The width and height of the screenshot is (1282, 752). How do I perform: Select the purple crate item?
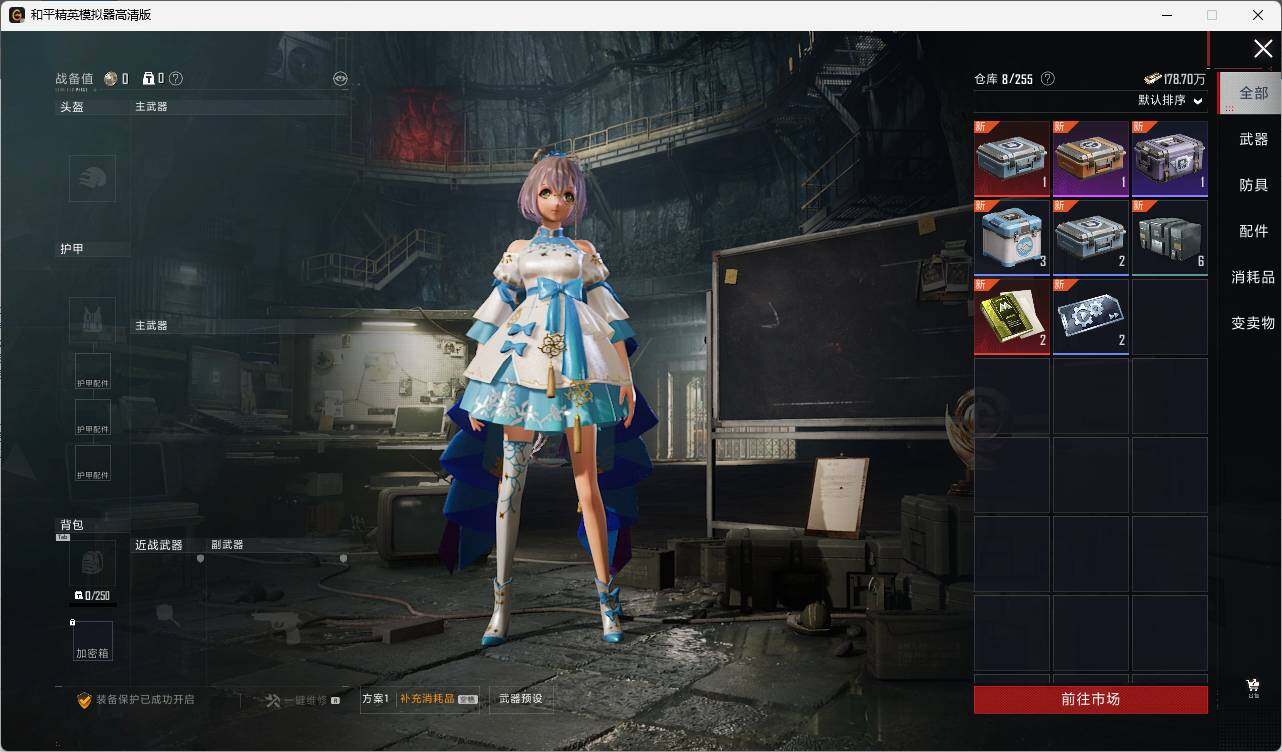1169,158
